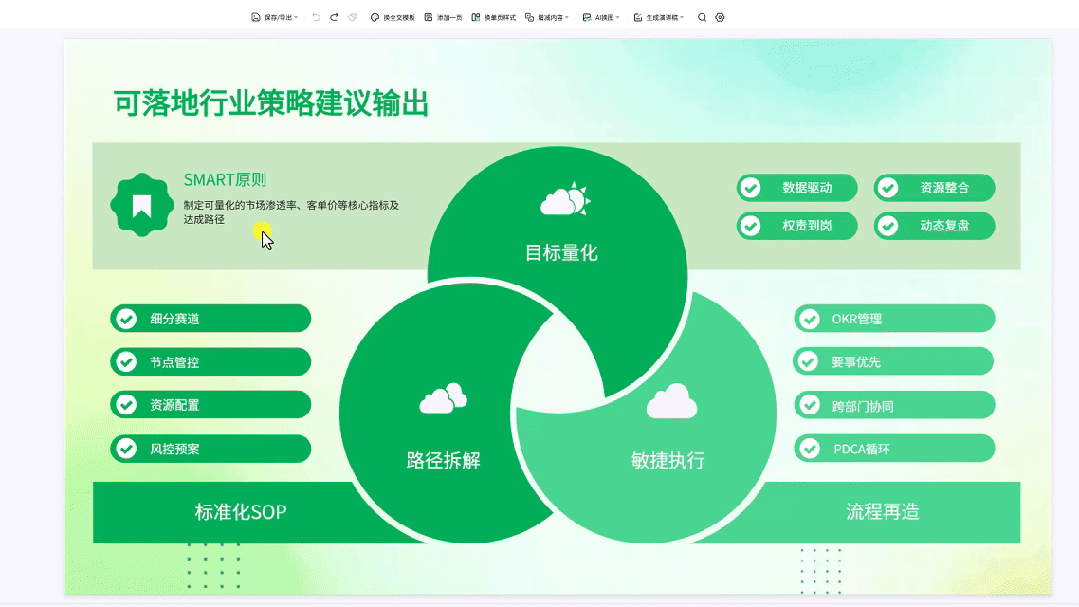Select the OKR管理 text
The image size is (1079, 607).
(x=857, y=319)
